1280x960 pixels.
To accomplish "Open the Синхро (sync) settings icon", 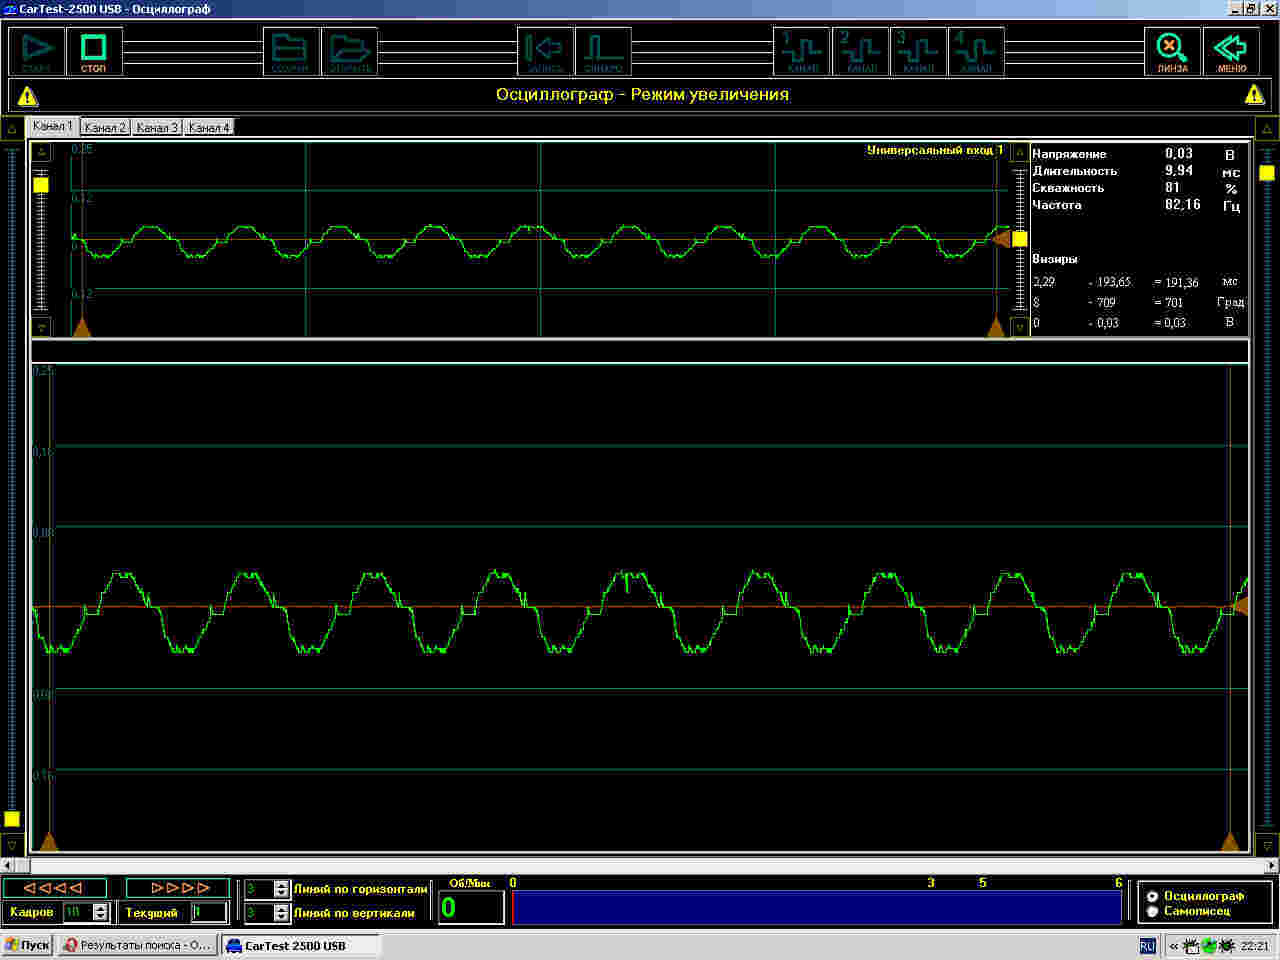I will (603, 50).
